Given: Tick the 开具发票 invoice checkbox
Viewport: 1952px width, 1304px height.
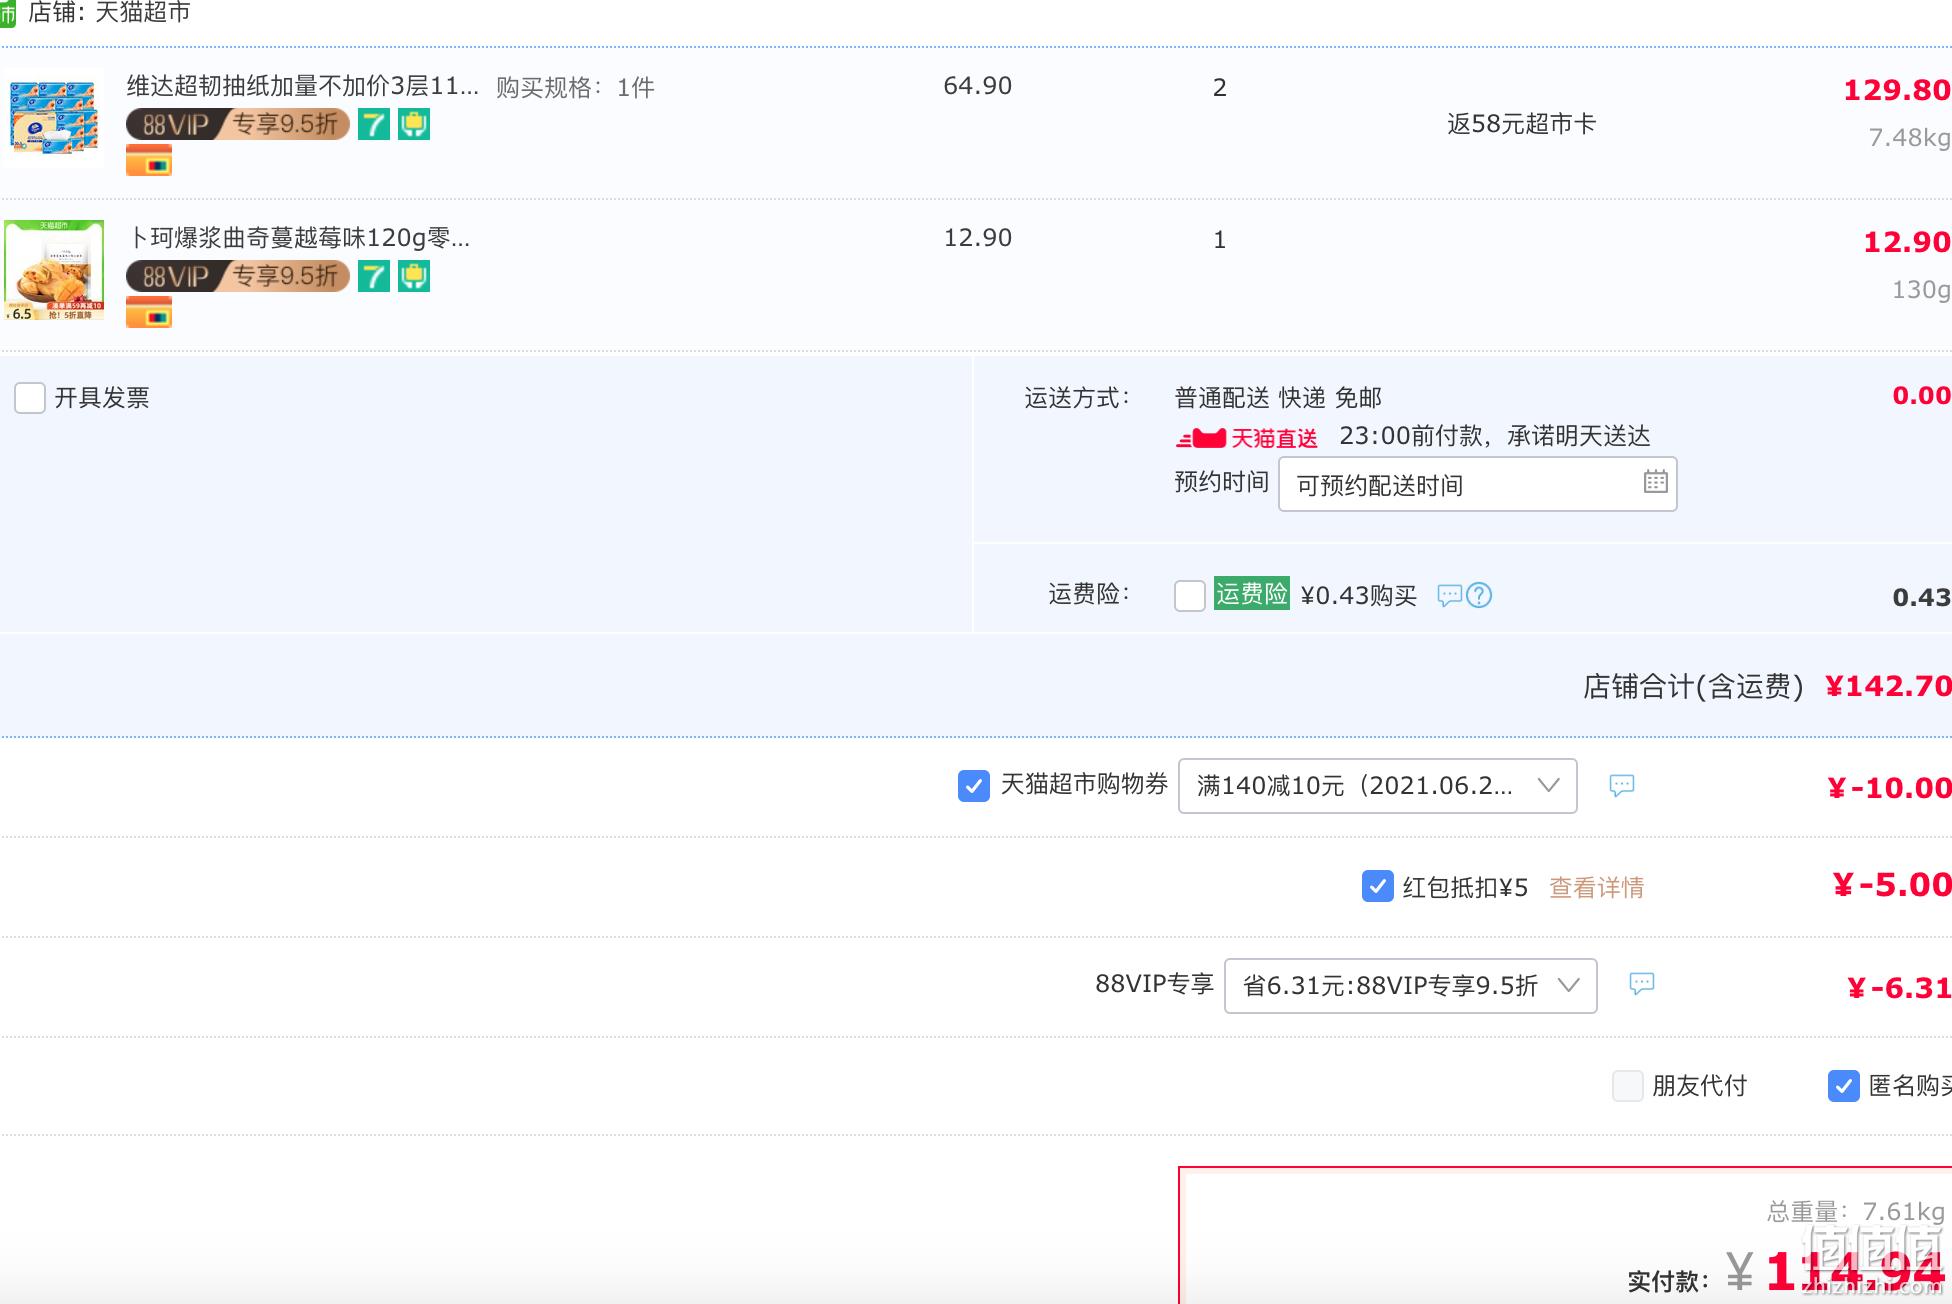Looking at the screenshot, I should tap(30, 398).
